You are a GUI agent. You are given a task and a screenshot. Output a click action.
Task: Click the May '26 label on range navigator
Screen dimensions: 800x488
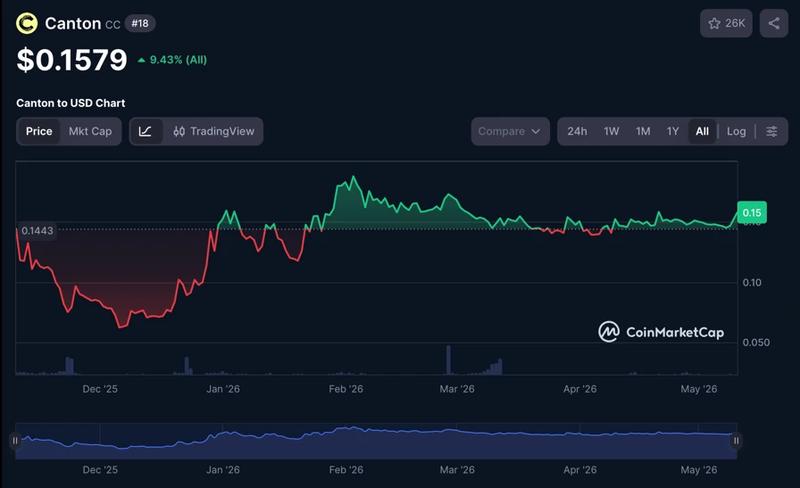tap(698, 470)
